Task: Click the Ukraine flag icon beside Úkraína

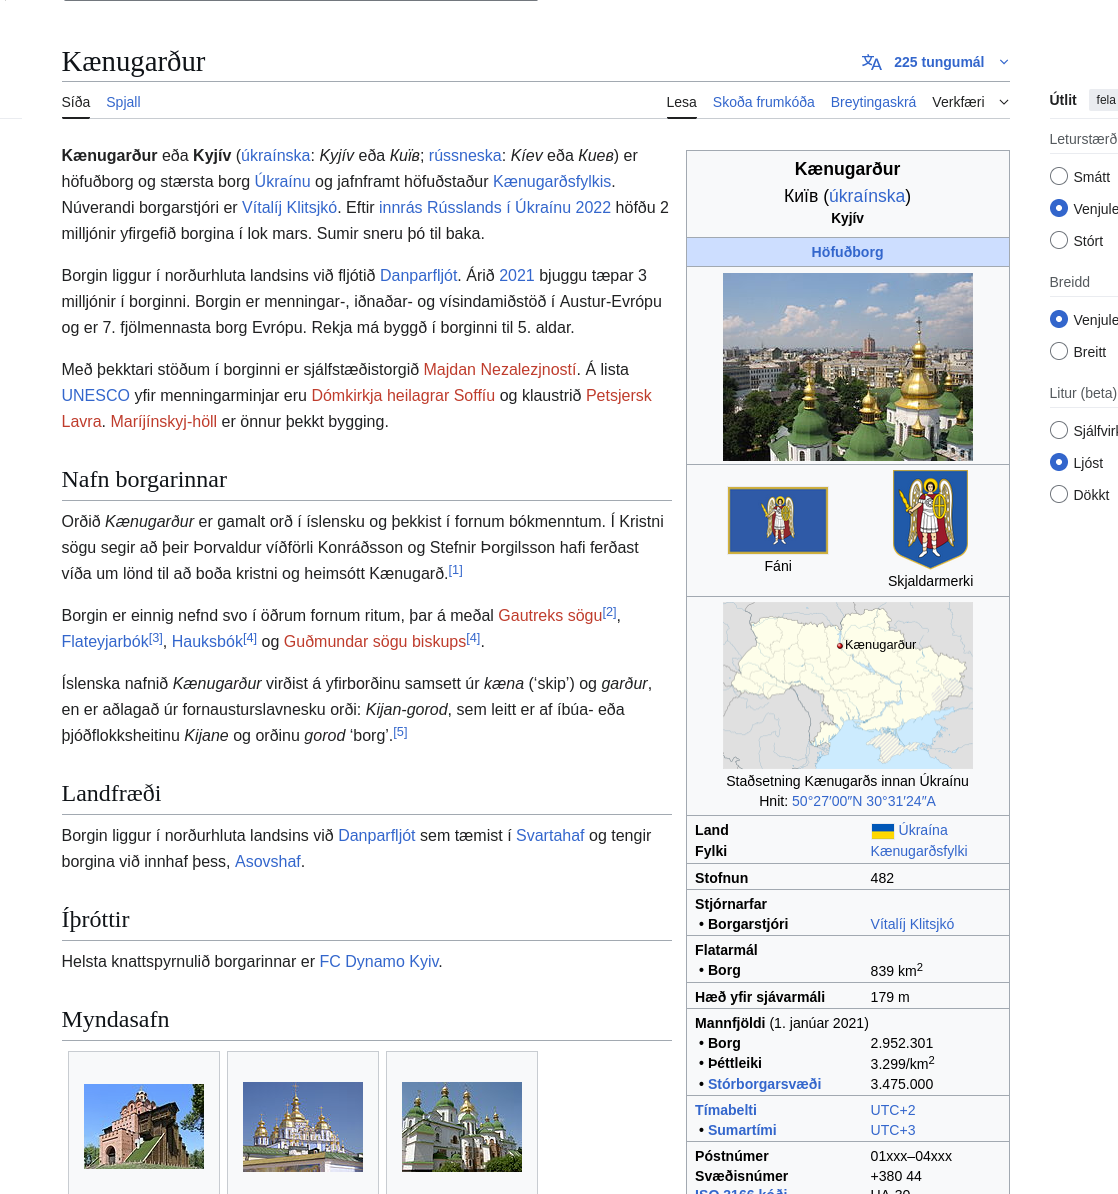Action: (883, 831)
